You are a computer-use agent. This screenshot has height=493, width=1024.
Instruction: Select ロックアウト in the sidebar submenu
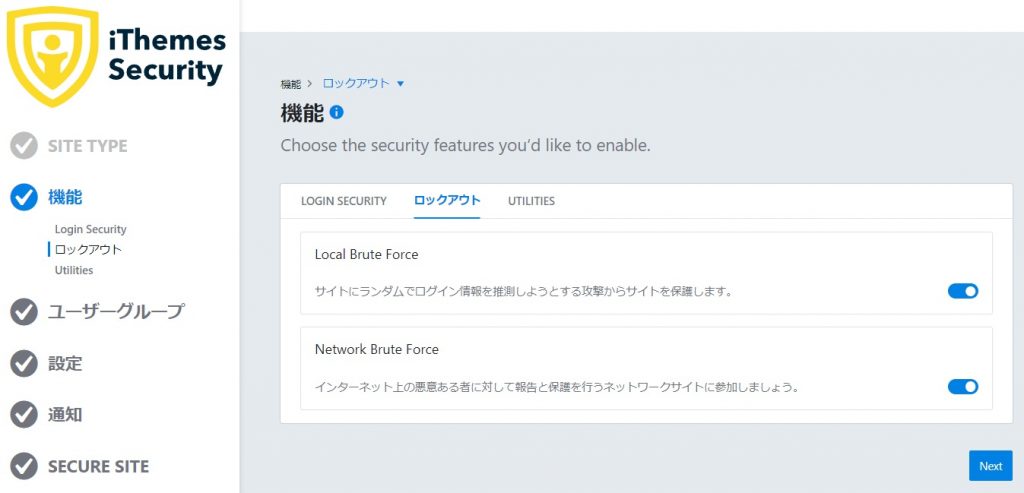click(x=88, y=249)
